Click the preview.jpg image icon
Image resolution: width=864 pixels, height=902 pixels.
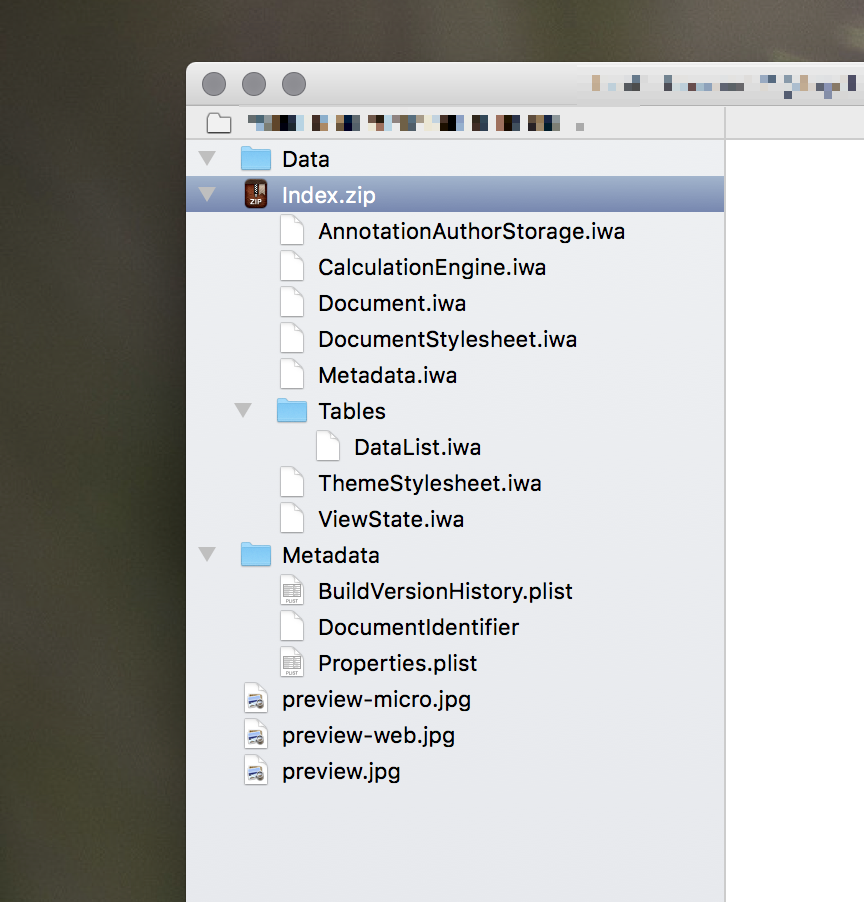[256, 770]
